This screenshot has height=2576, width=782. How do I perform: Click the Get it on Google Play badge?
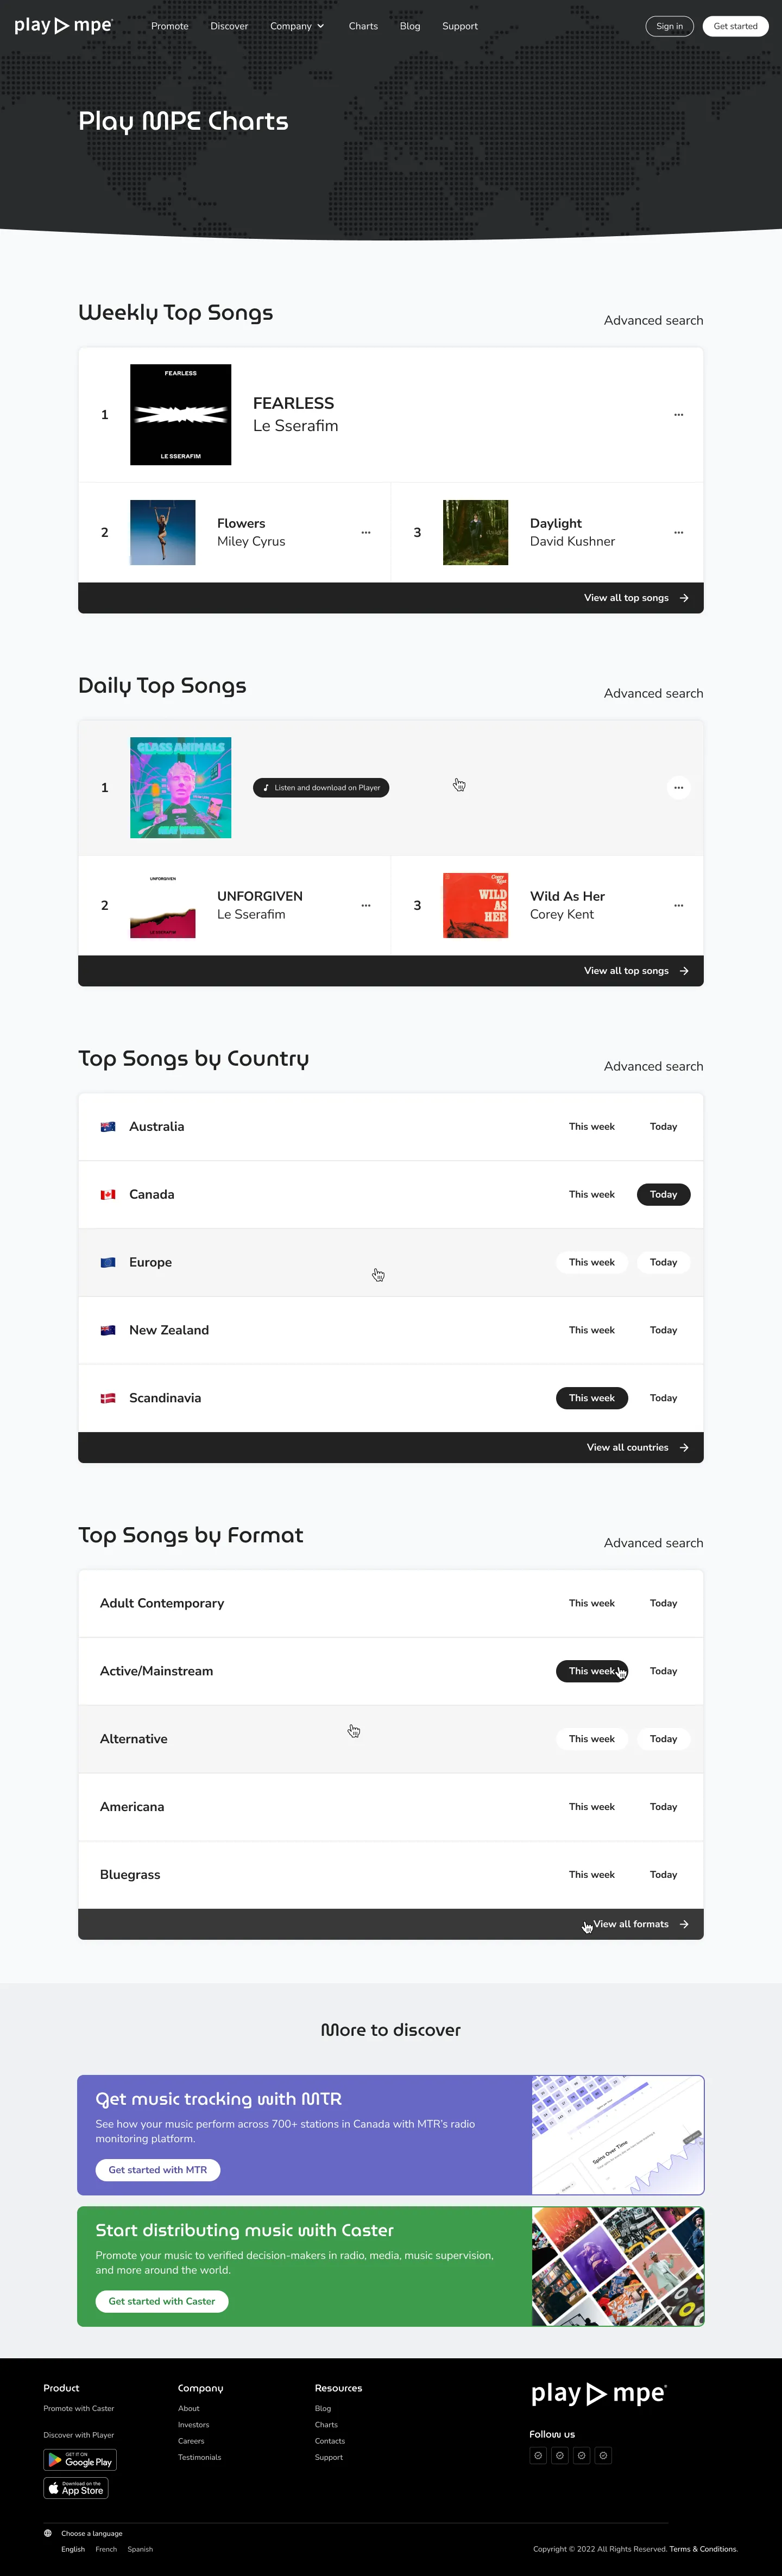coord(79,2459)
